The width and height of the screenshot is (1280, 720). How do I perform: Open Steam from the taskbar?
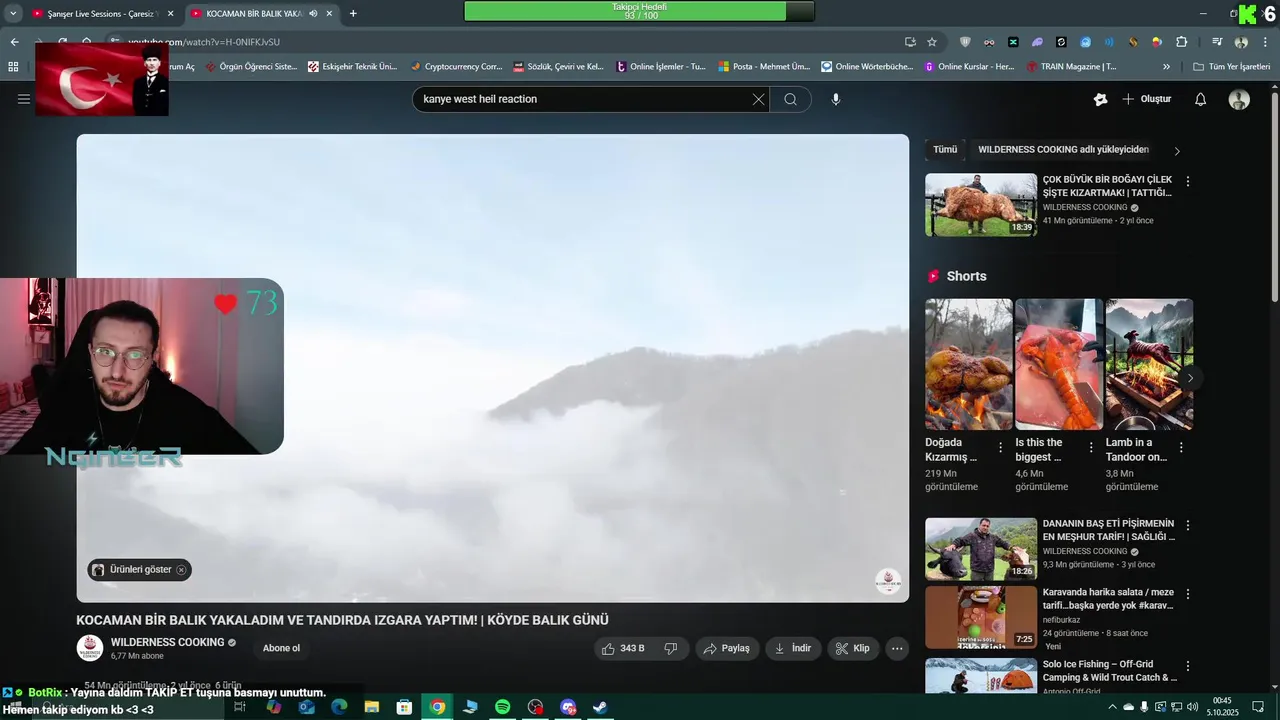pyautogui.click(x=600, y=707)
